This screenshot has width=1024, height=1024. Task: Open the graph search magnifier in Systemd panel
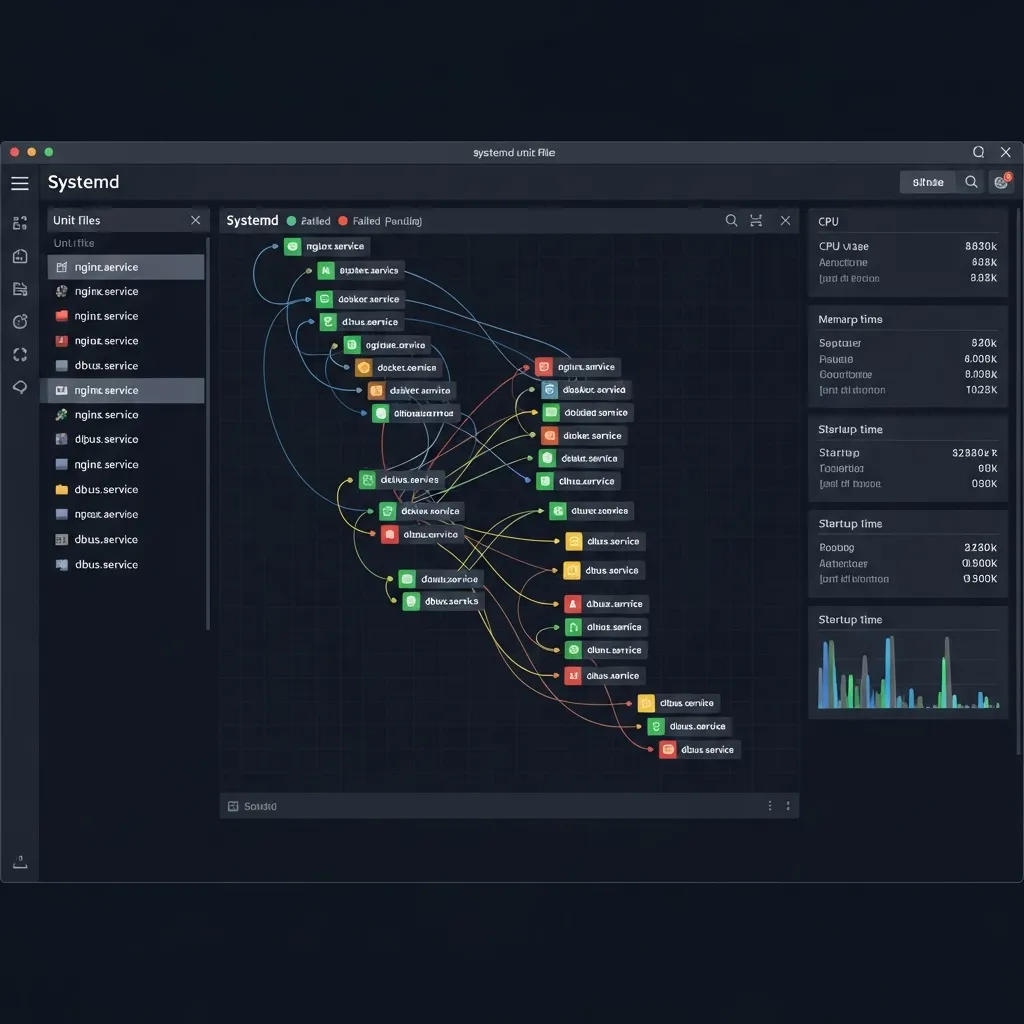point(731,220)
